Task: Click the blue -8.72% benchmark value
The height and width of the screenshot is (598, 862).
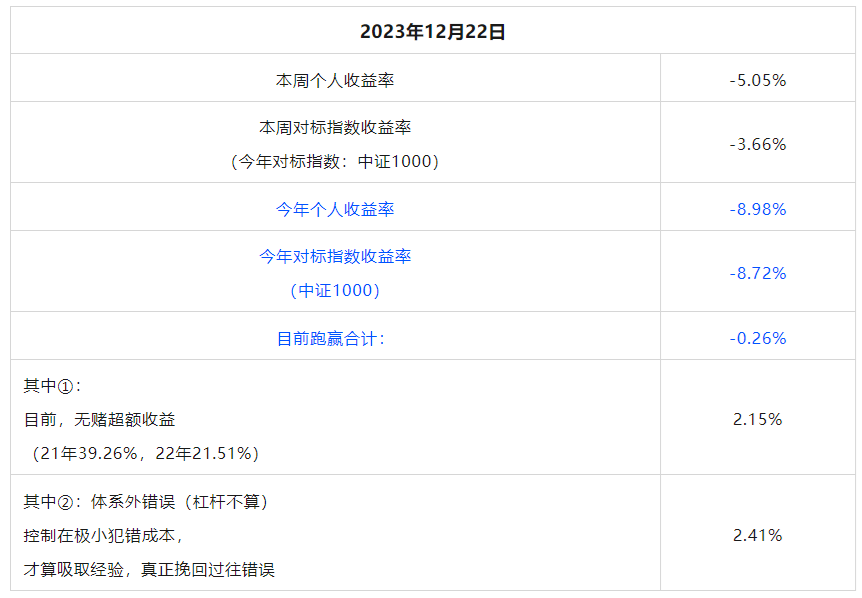Action: point(758,273)
